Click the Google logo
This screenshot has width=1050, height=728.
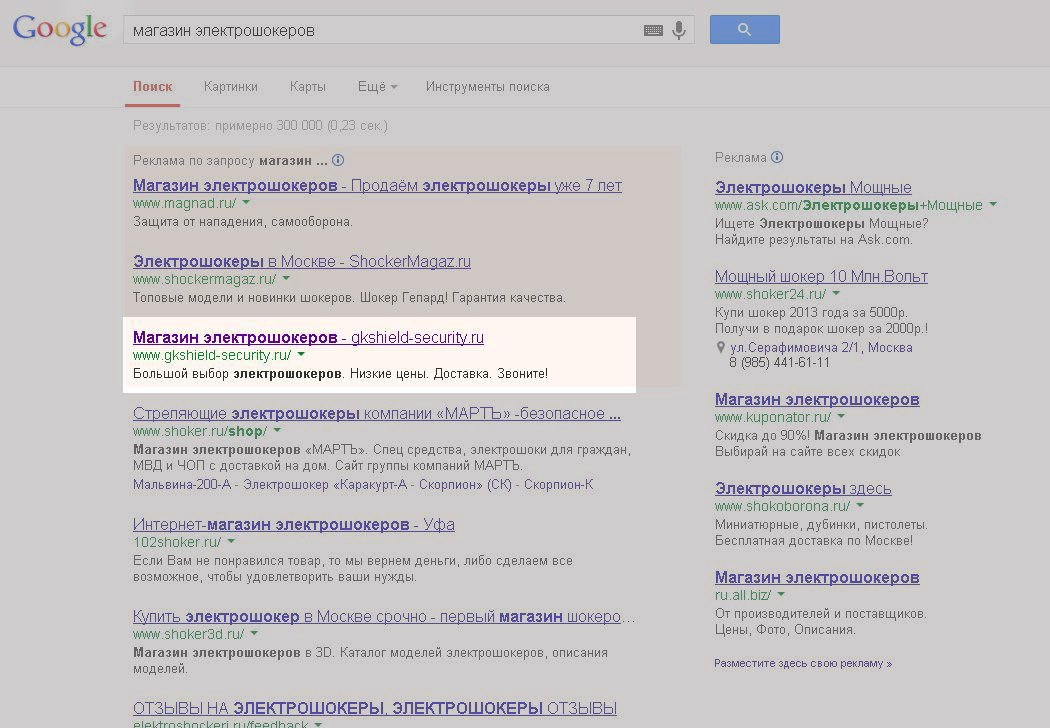click(x=60, y=29)
